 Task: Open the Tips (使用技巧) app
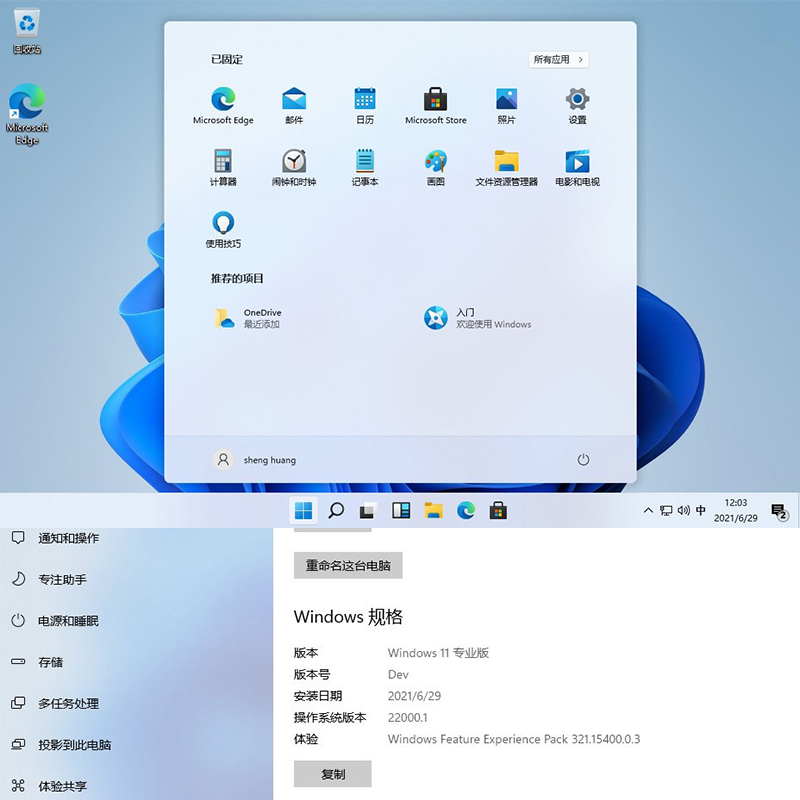[x=223, y=229]
